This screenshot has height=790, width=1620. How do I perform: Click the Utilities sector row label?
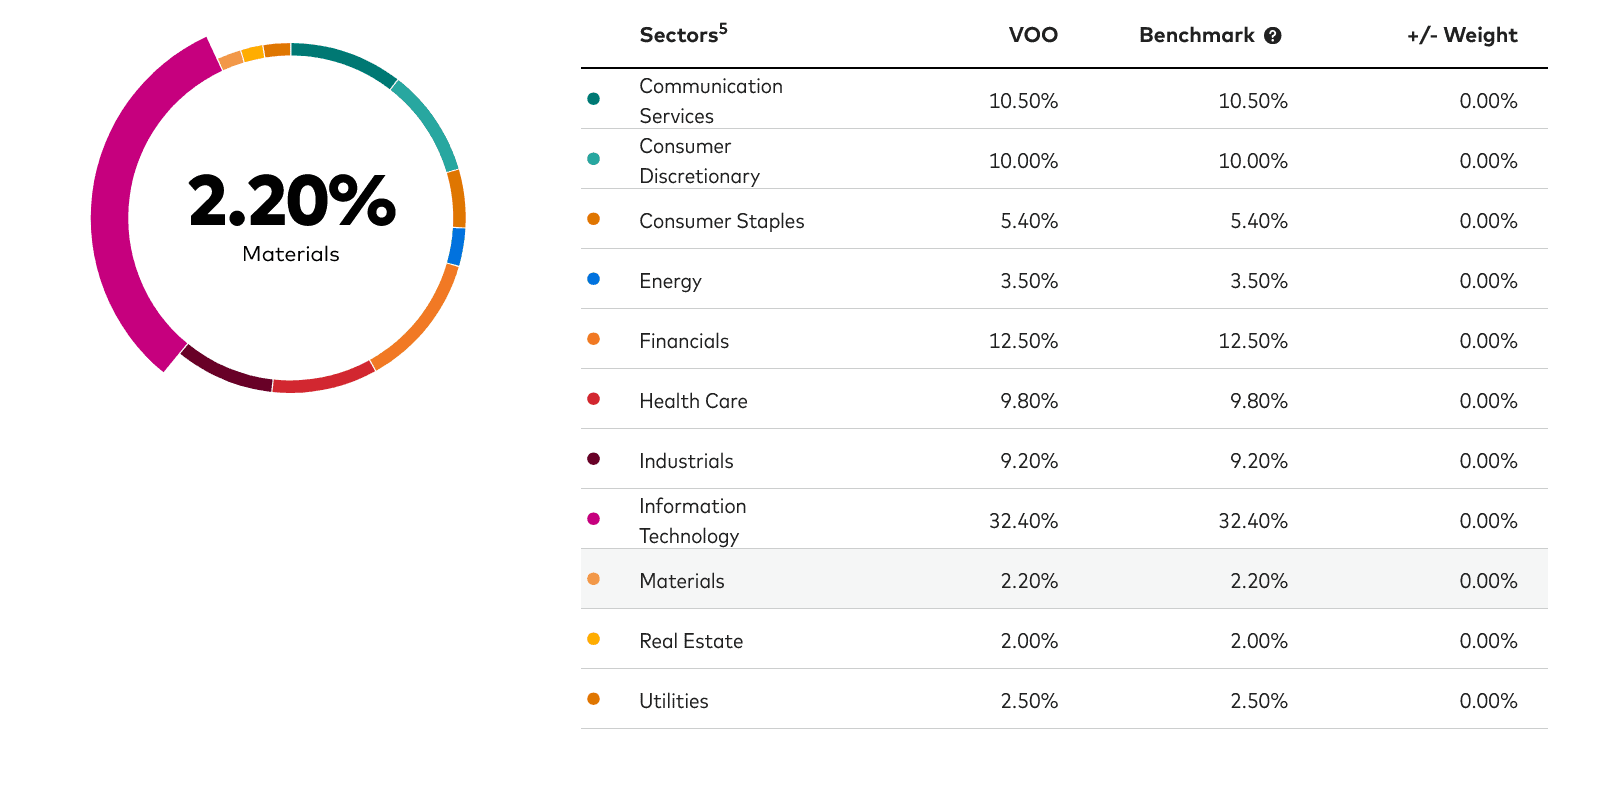[673, 701]
